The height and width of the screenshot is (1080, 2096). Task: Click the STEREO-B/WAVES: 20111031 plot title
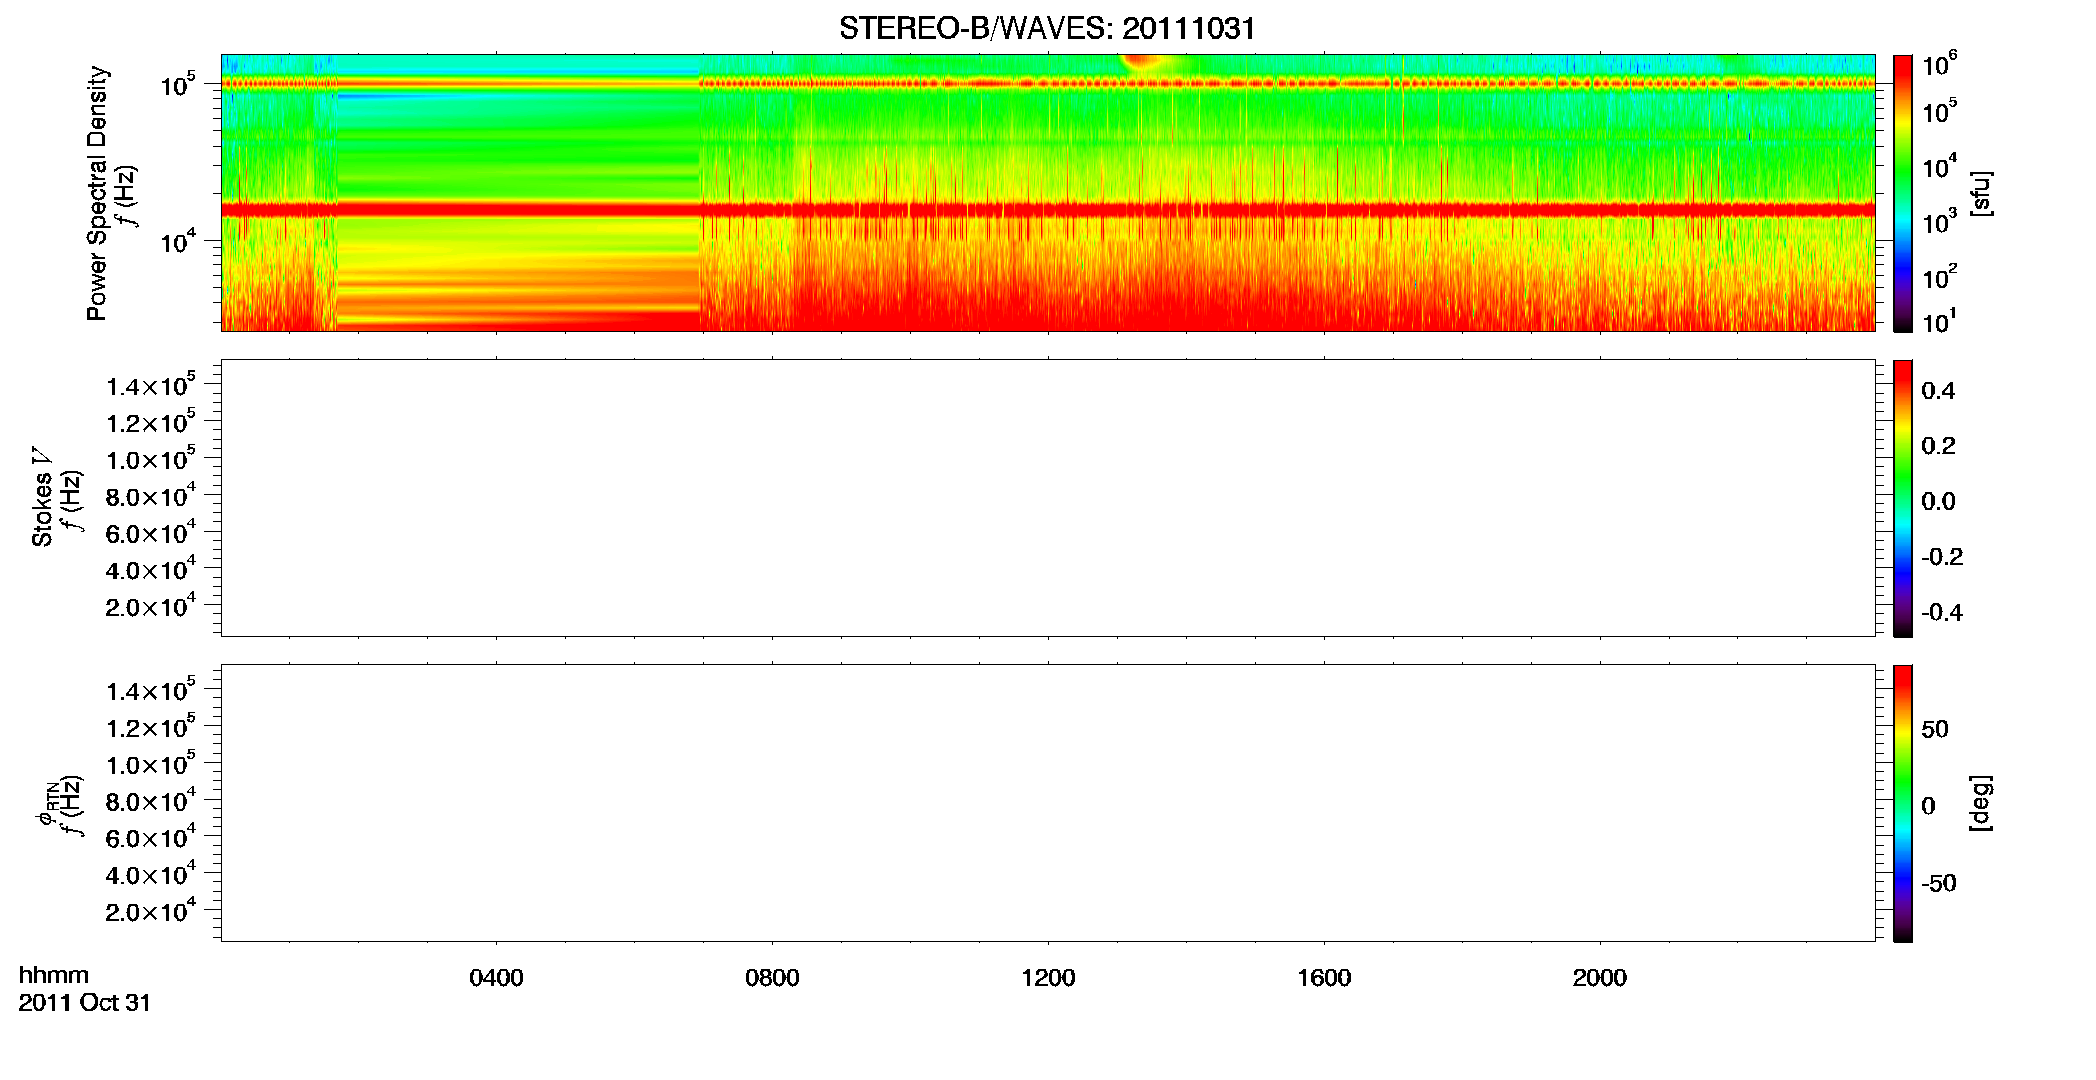point(1047,28)
